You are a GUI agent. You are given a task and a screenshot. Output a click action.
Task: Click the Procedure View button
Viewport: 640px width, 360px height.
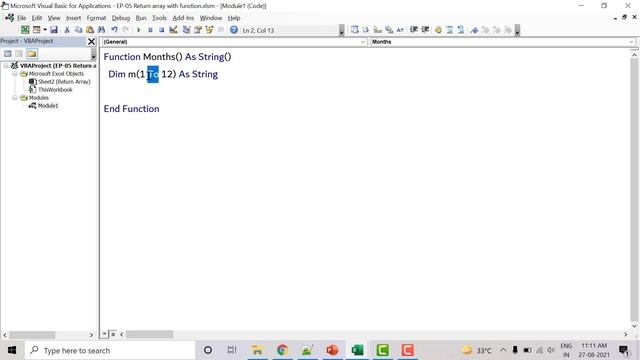[x=105, y=334]
